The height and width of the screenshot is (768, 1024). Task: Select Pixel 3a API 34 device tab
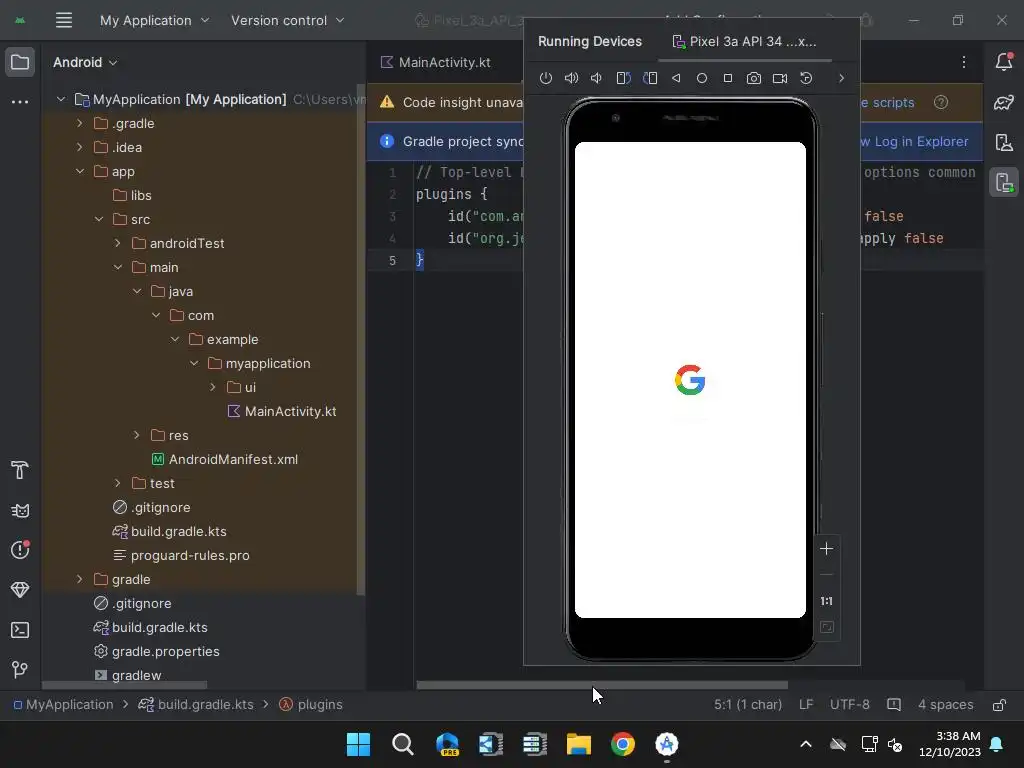(744, 41)
